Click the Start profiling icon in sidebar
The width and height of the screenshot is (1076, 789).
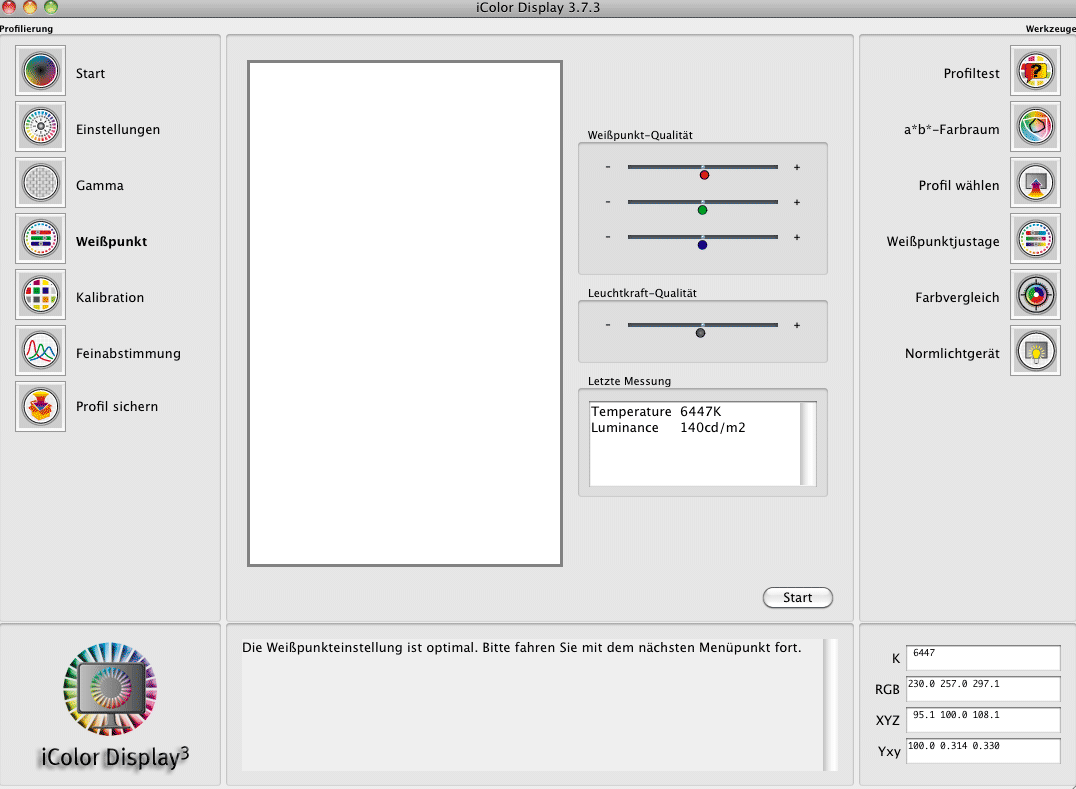(x=40, y=71)
